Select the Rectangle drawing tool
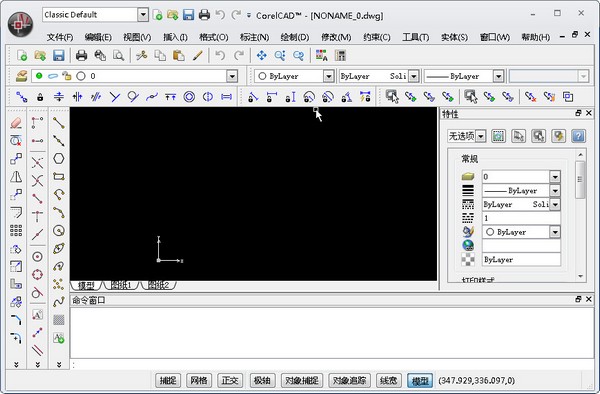The image size is (600, 394). click(59, 177)
